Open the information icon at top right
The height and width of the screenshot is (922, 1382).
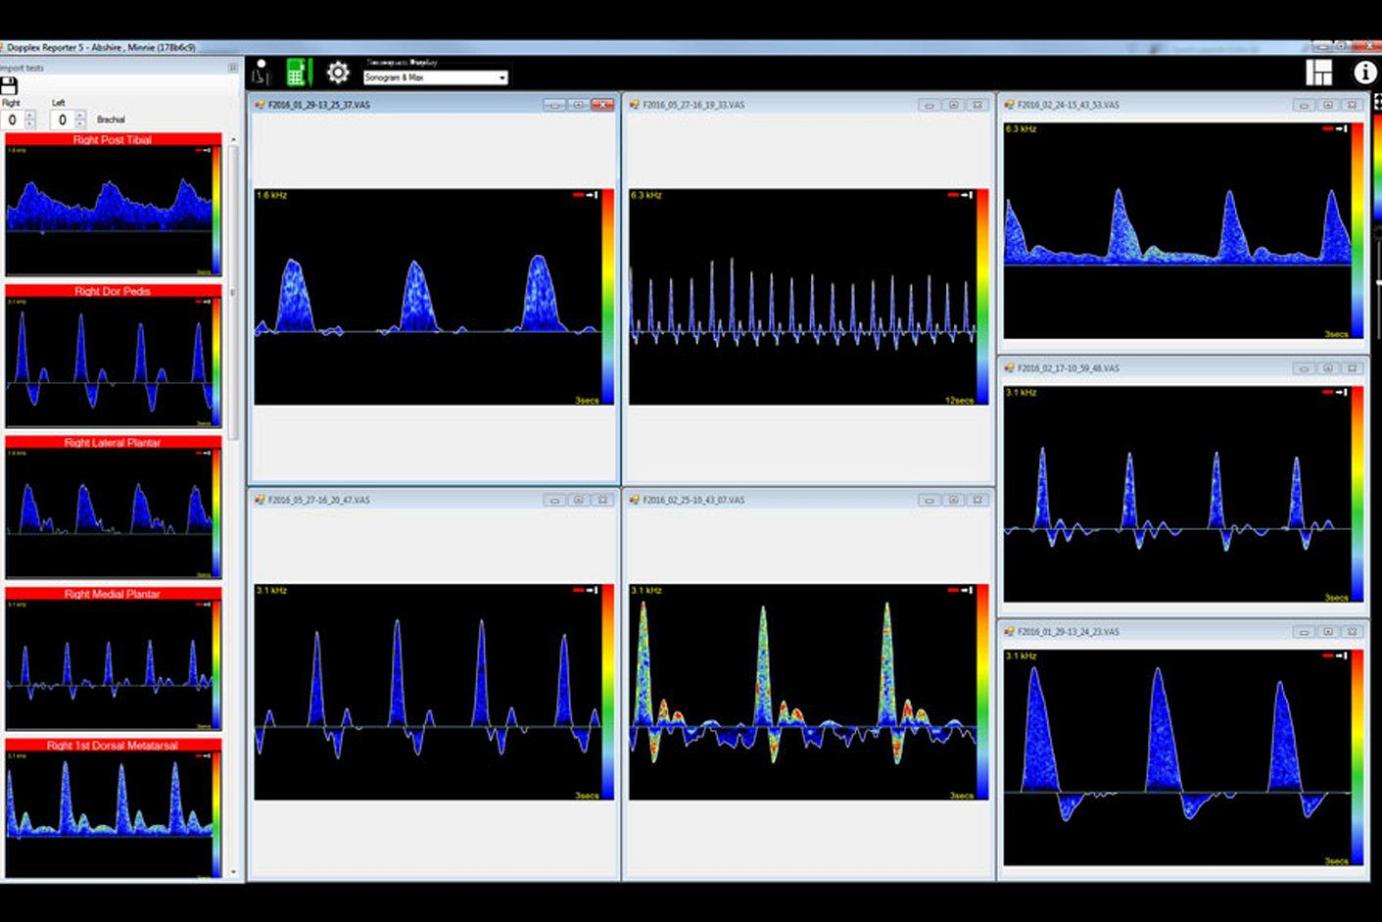pyautogui.click(x=1364, y=72)
